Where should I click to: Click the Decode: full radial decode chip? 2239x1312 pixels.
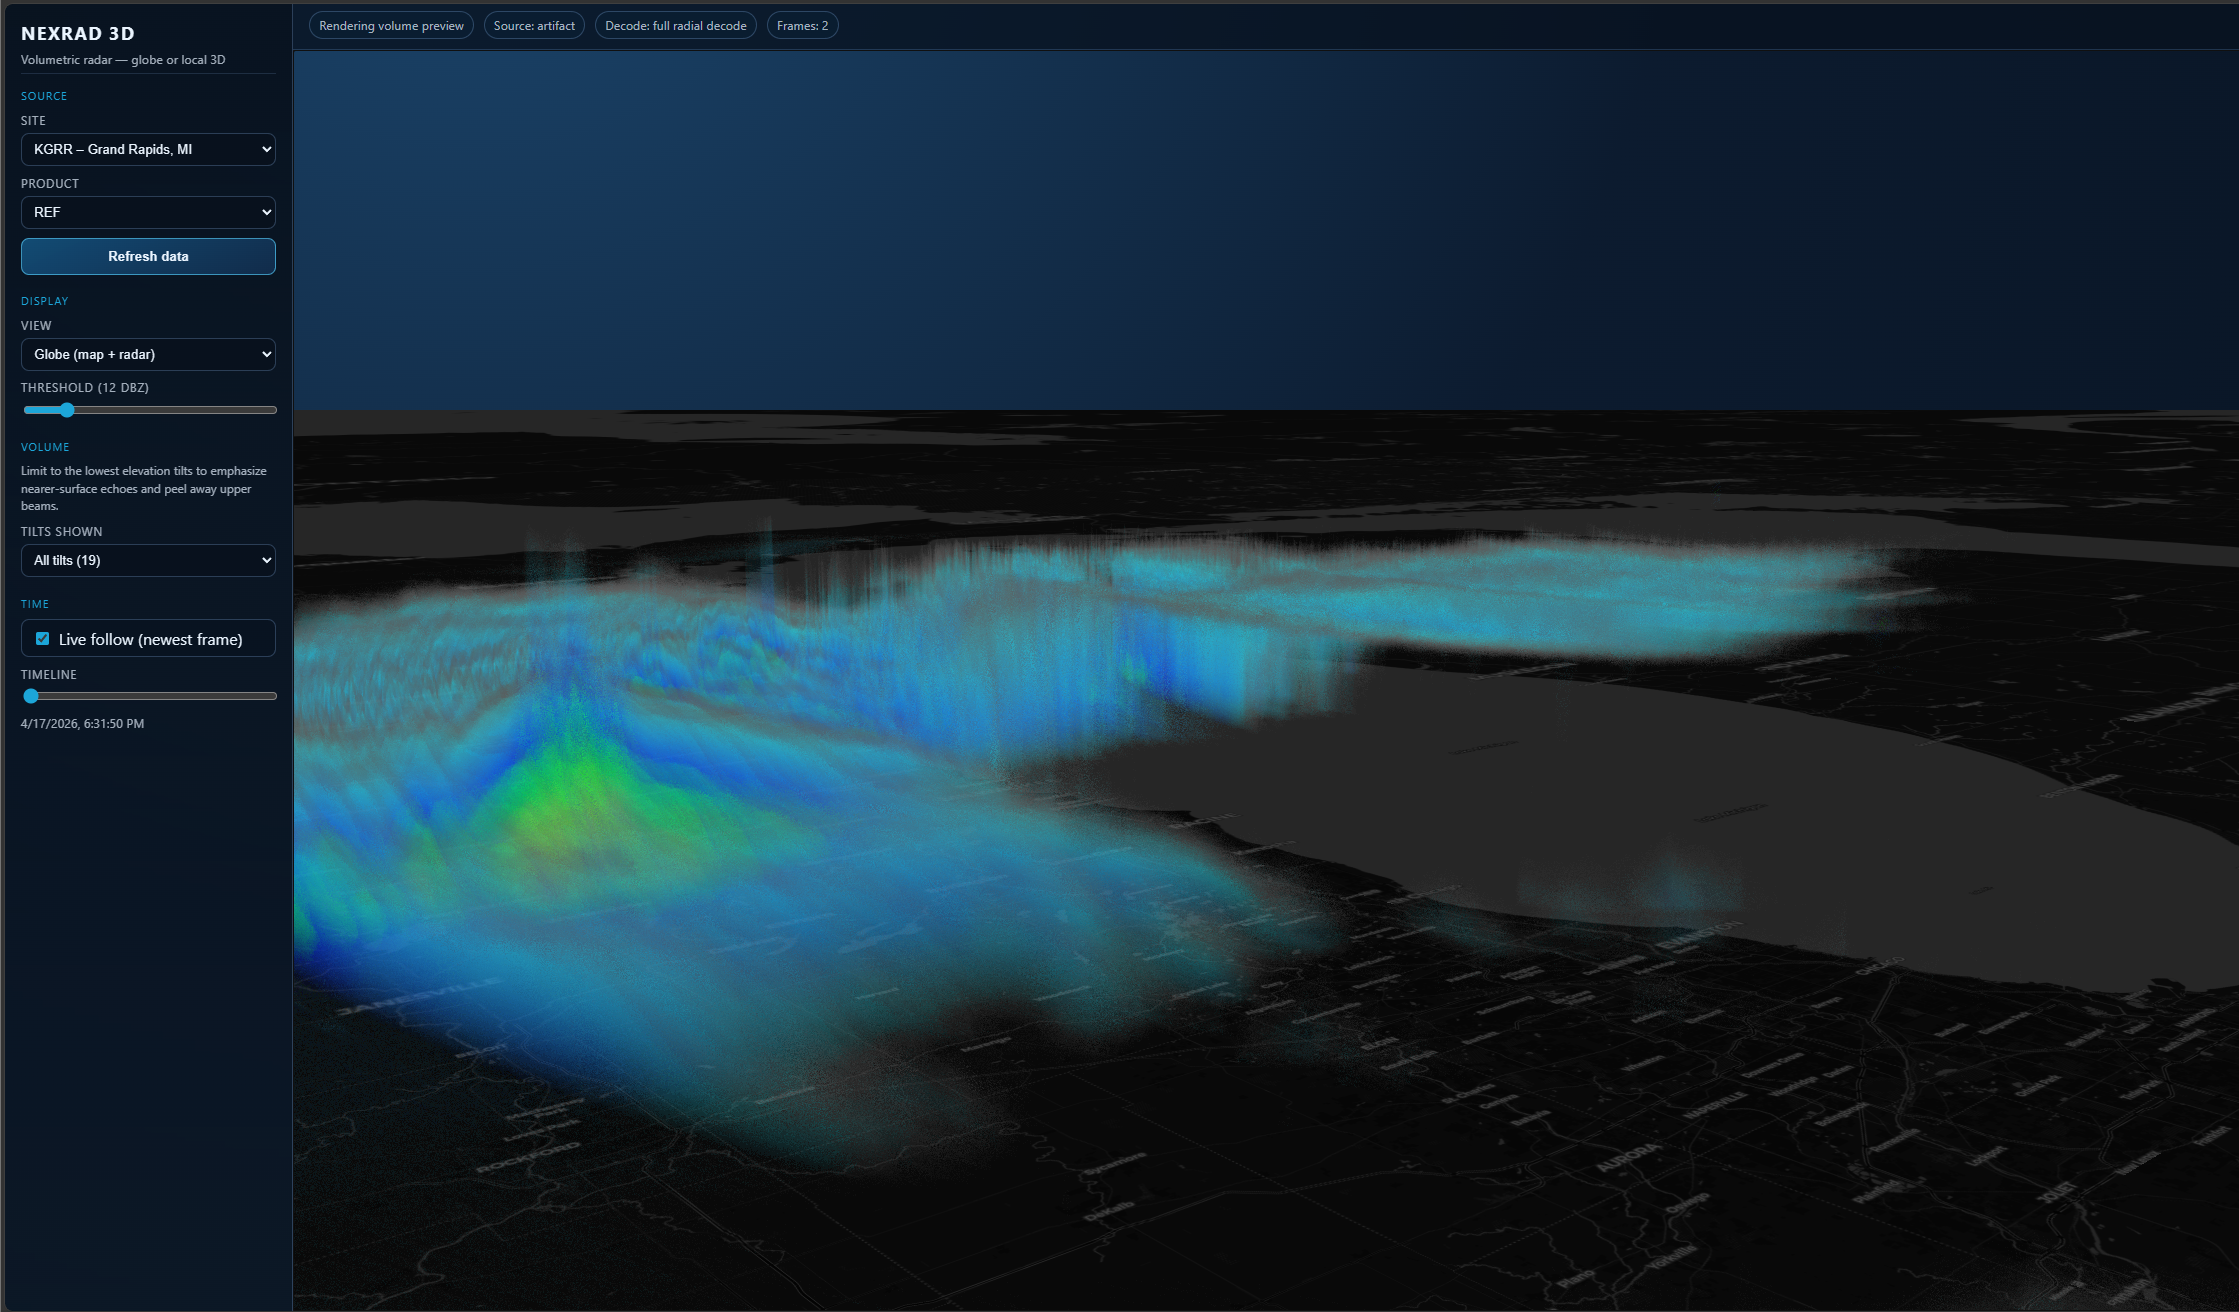point(675,26)
